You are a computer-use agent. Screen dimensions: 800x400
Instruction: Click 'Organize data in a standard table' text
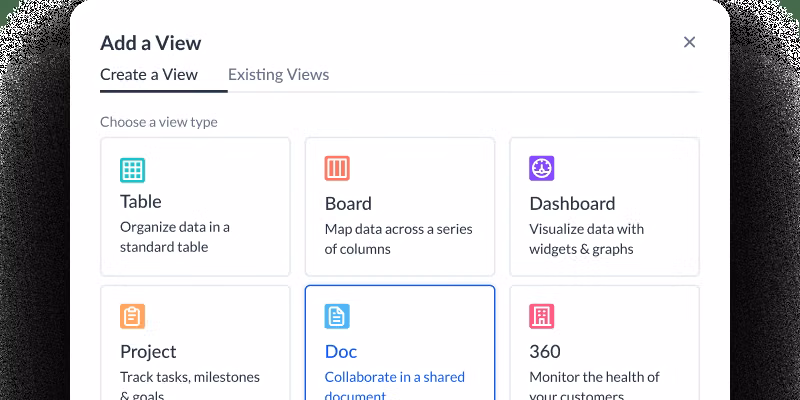(175, 237)
